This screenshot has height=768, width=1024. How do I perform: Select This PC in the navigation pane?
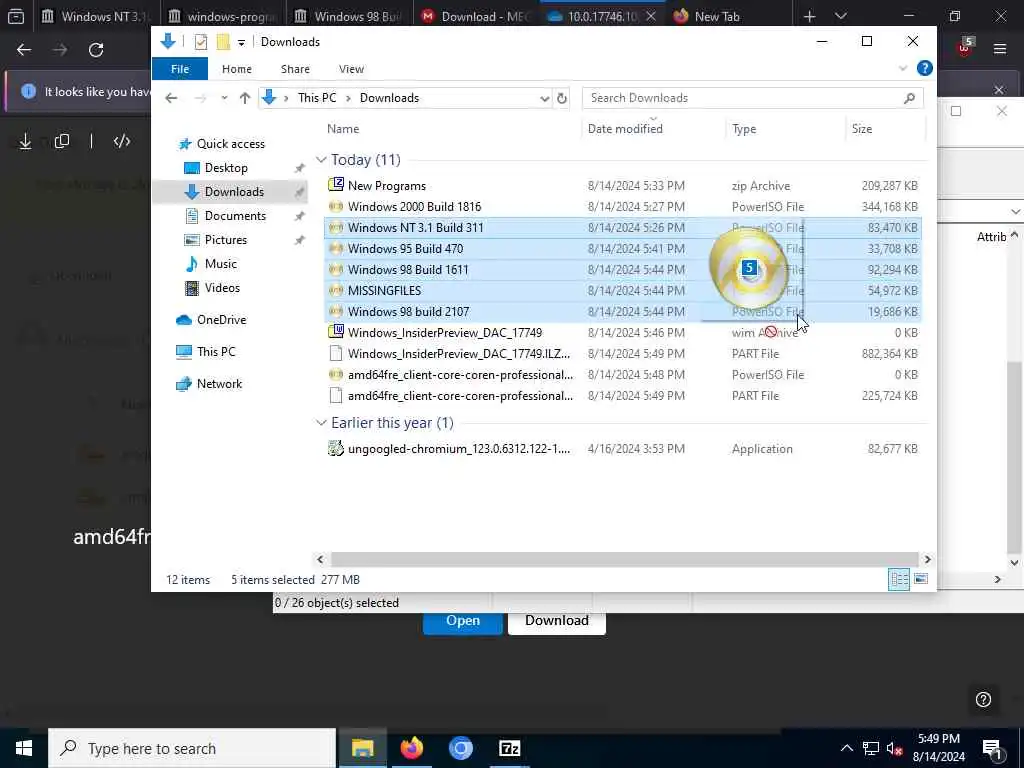click(x=216, y=352)
